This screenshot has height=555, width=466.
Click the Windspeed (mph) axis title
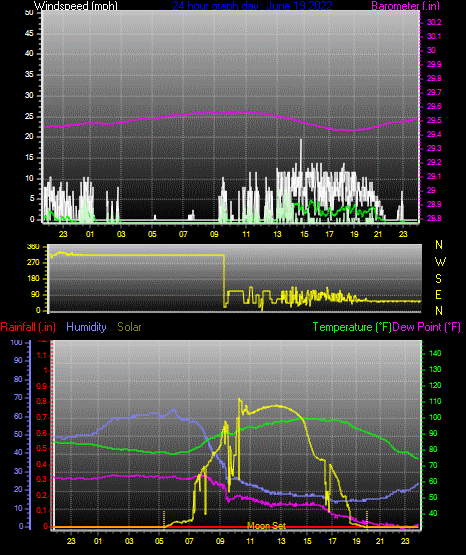coord(75,5)
